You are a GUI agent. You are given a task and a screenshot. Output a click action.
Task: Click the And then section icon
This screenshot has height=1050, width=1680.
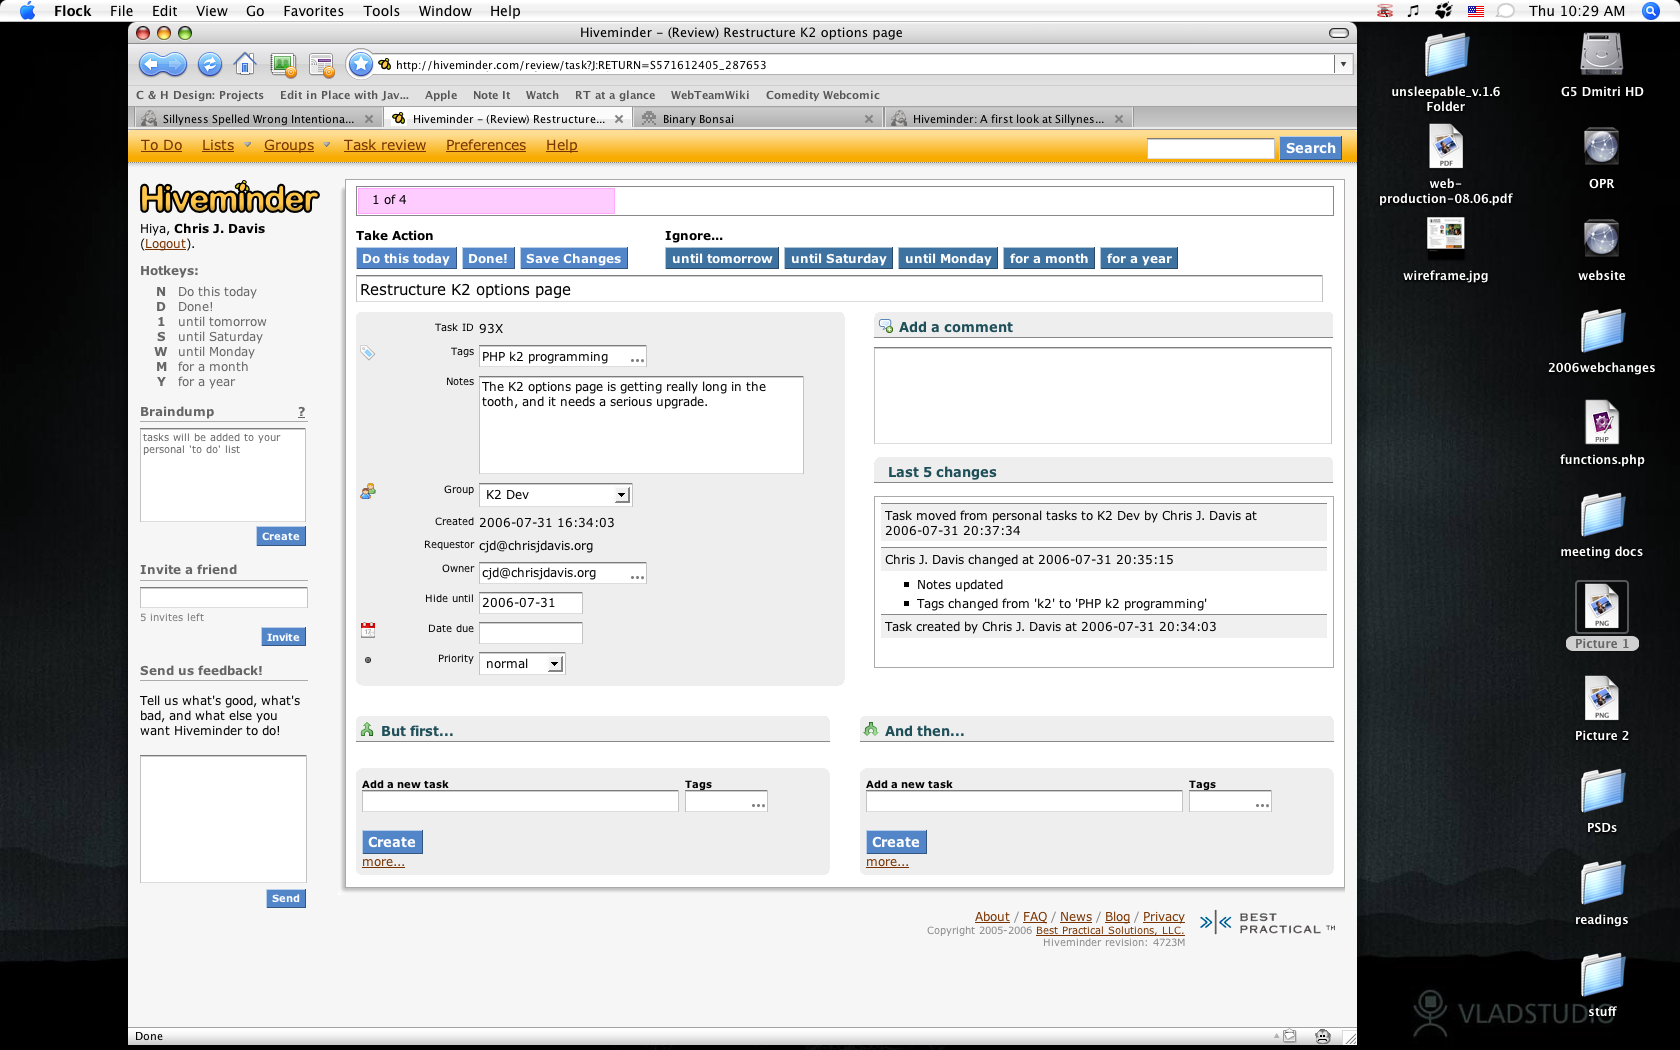point(871,730)
